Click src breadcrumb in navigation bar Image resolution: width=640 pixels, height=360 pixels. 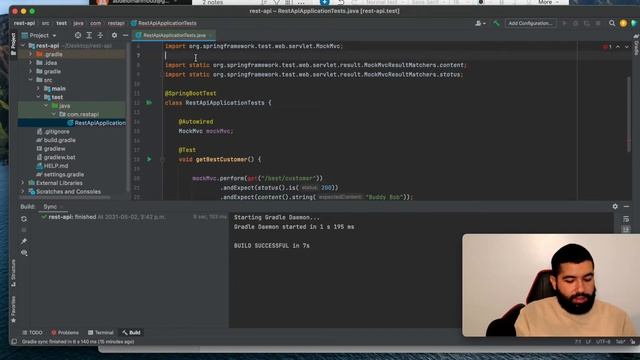(45, 23)
